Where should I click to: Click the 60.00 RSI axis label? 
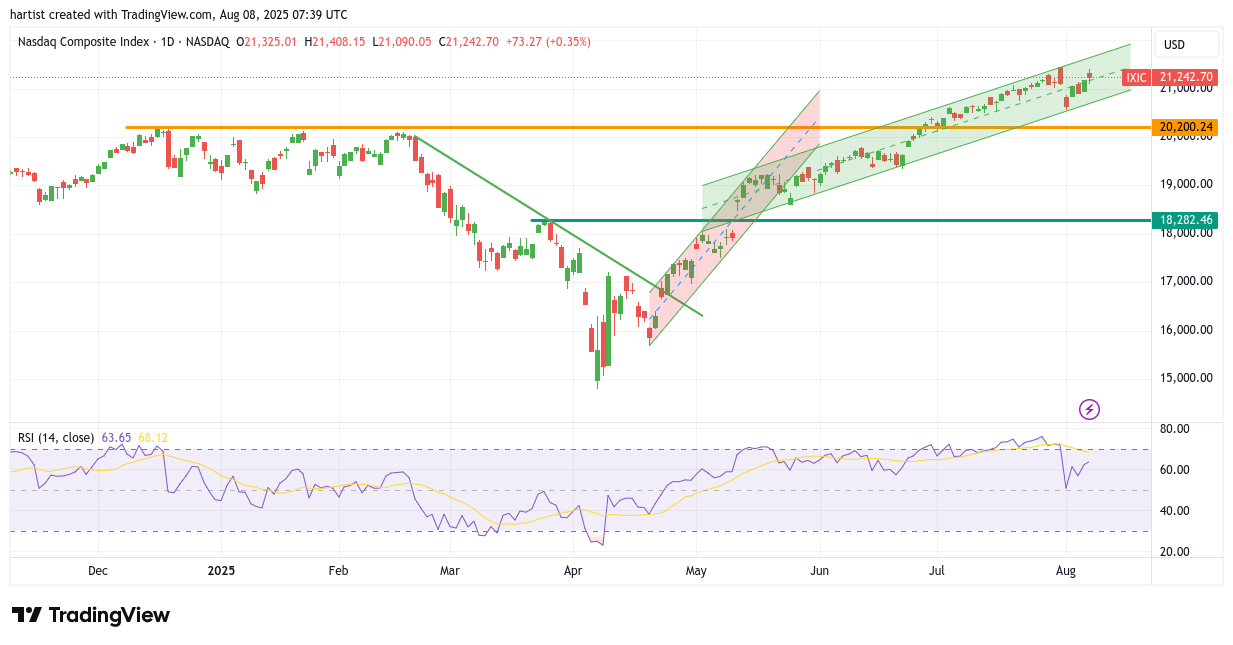[1175, 470]
